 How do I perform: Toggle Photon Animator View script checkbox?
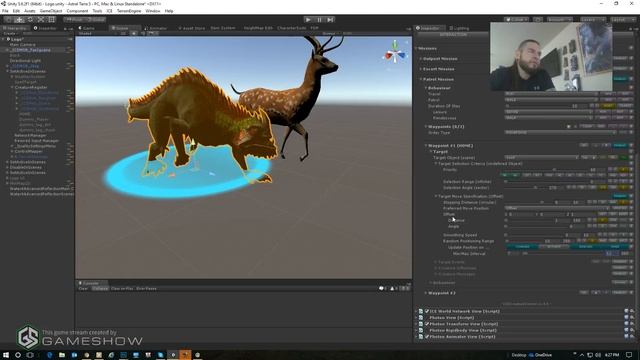click(x=427, y=337)
